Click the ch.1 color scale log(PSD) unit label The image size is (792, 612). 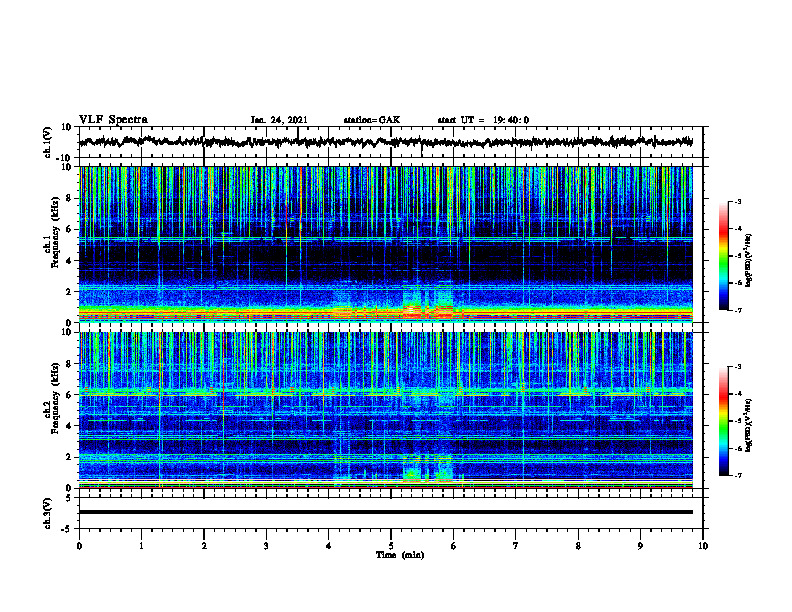point(749,261)
